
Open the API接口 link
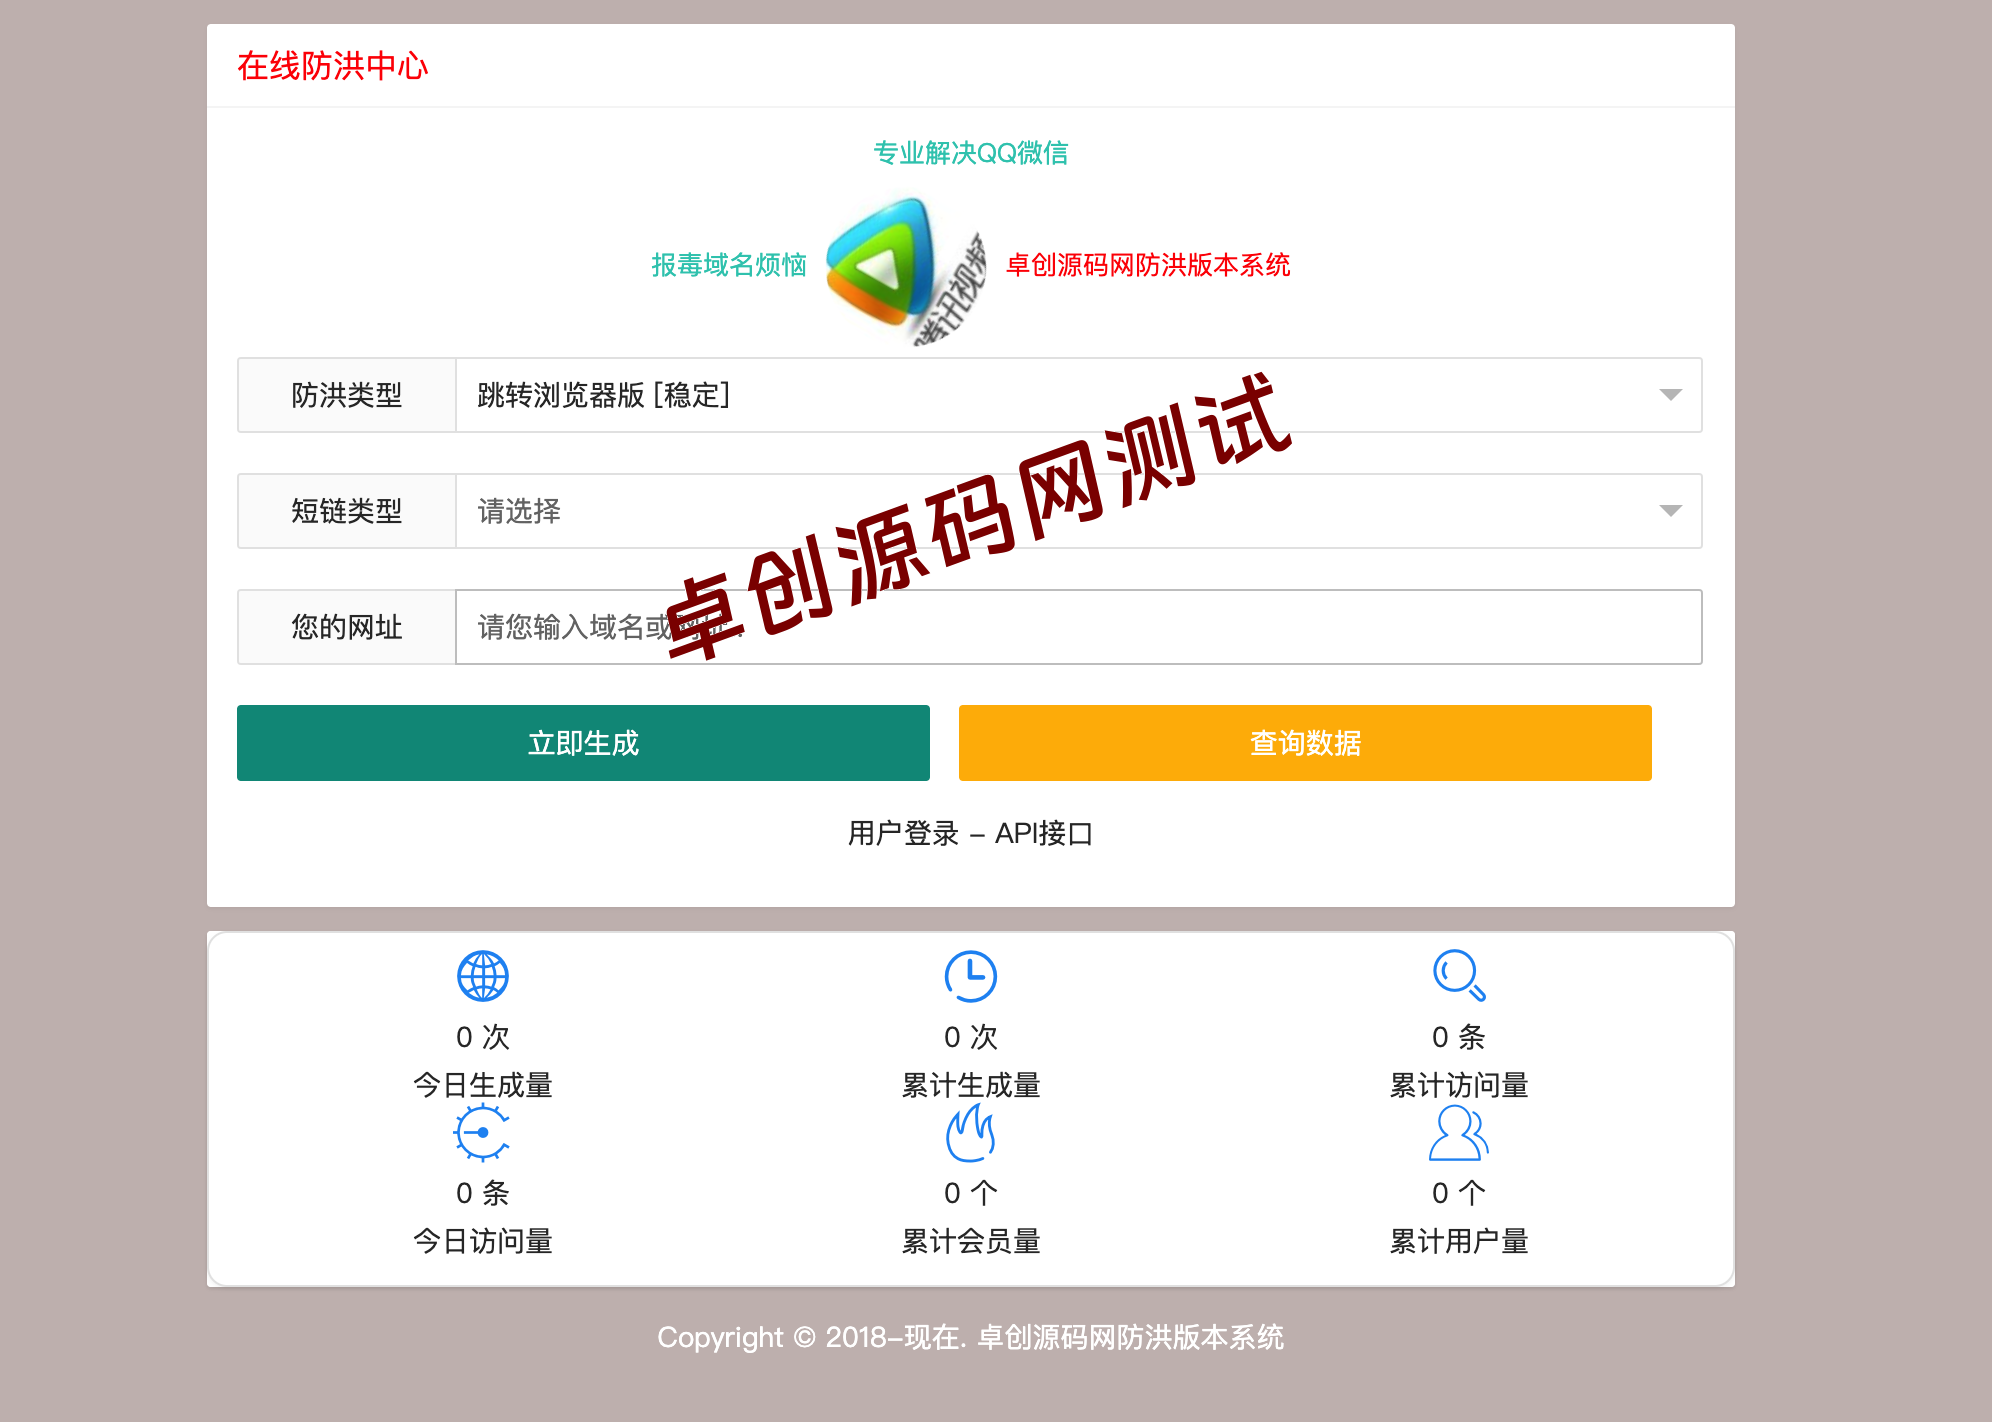tap(1044, 833)
